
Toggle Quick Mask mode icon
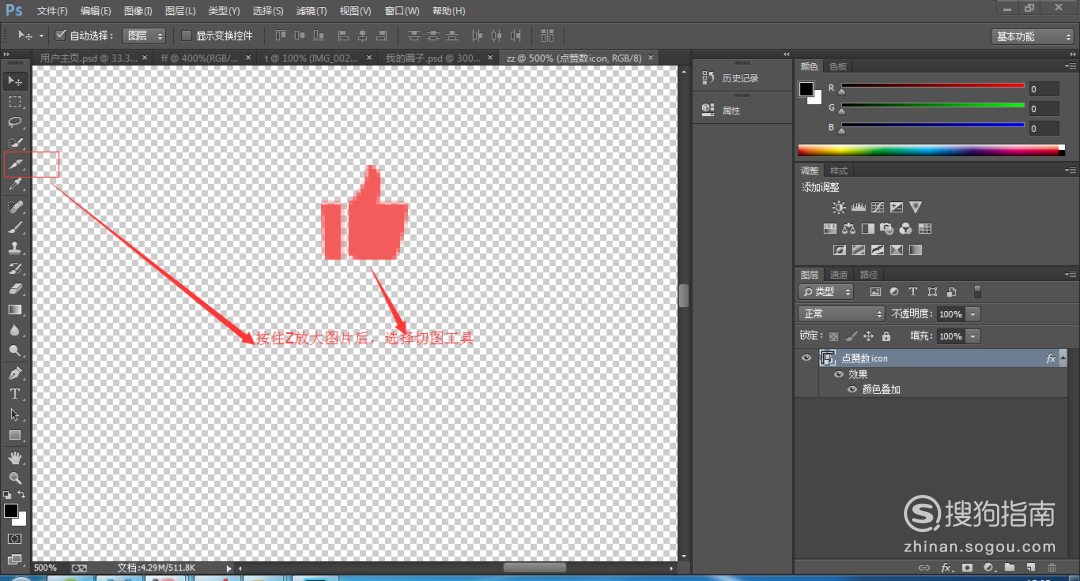15,539
